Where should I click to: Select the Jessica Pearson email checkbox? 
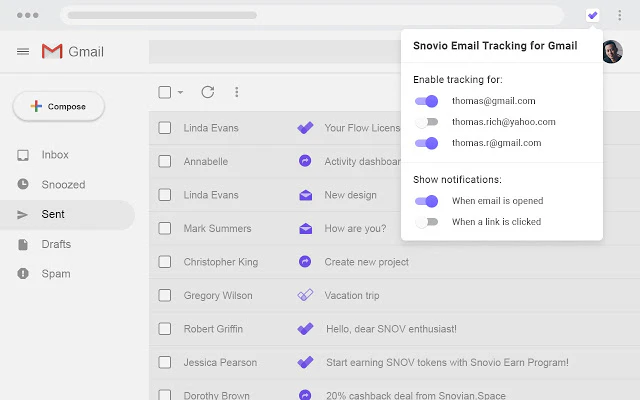164,362
